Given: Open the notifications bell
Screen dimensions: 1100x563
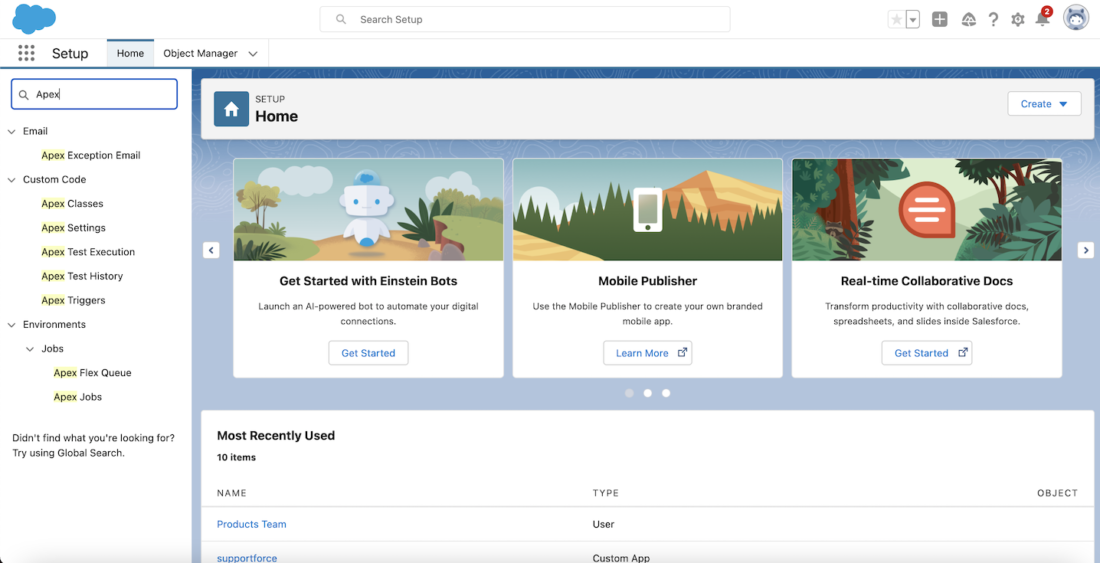Looking at the screenshot, I should tap(1043, 19).
